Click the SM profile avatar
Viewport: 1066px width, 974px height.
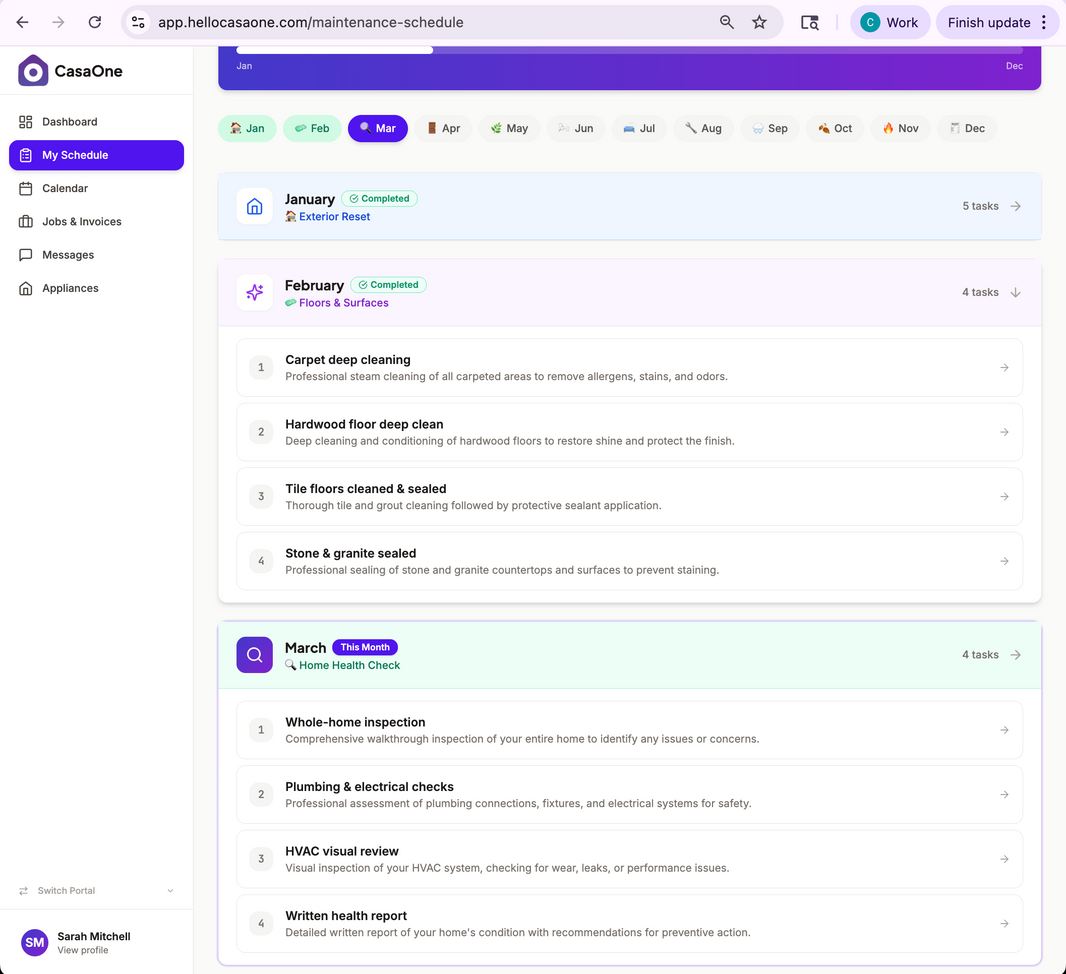click(x=35, y=942)
